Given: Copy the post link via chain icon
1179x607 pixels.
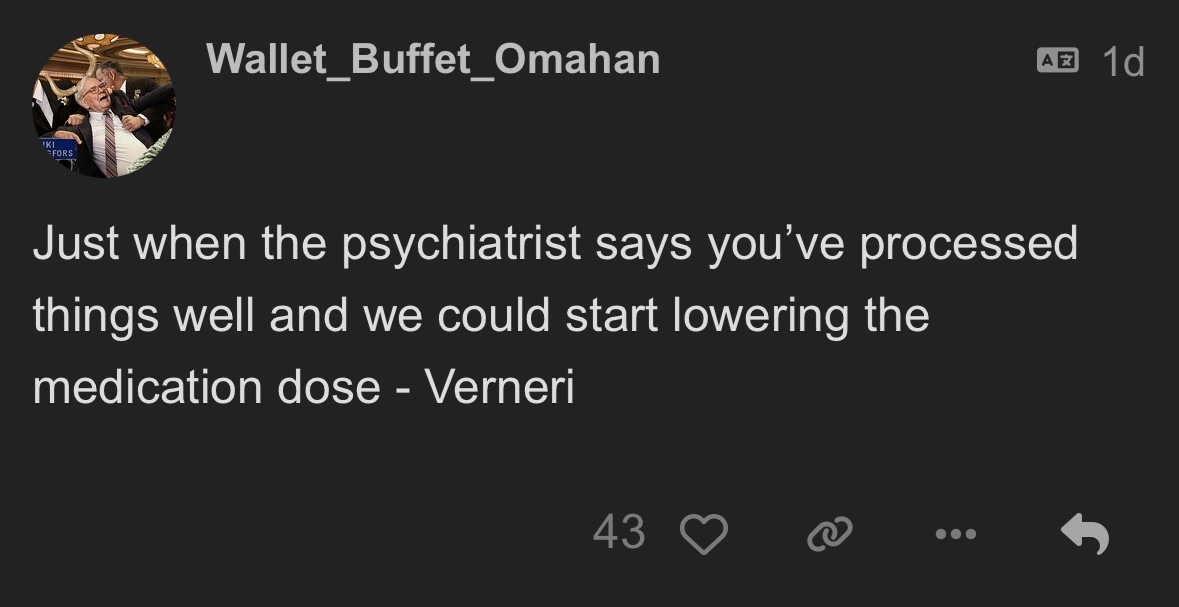Looking at the screenshot, I should 830,534.
